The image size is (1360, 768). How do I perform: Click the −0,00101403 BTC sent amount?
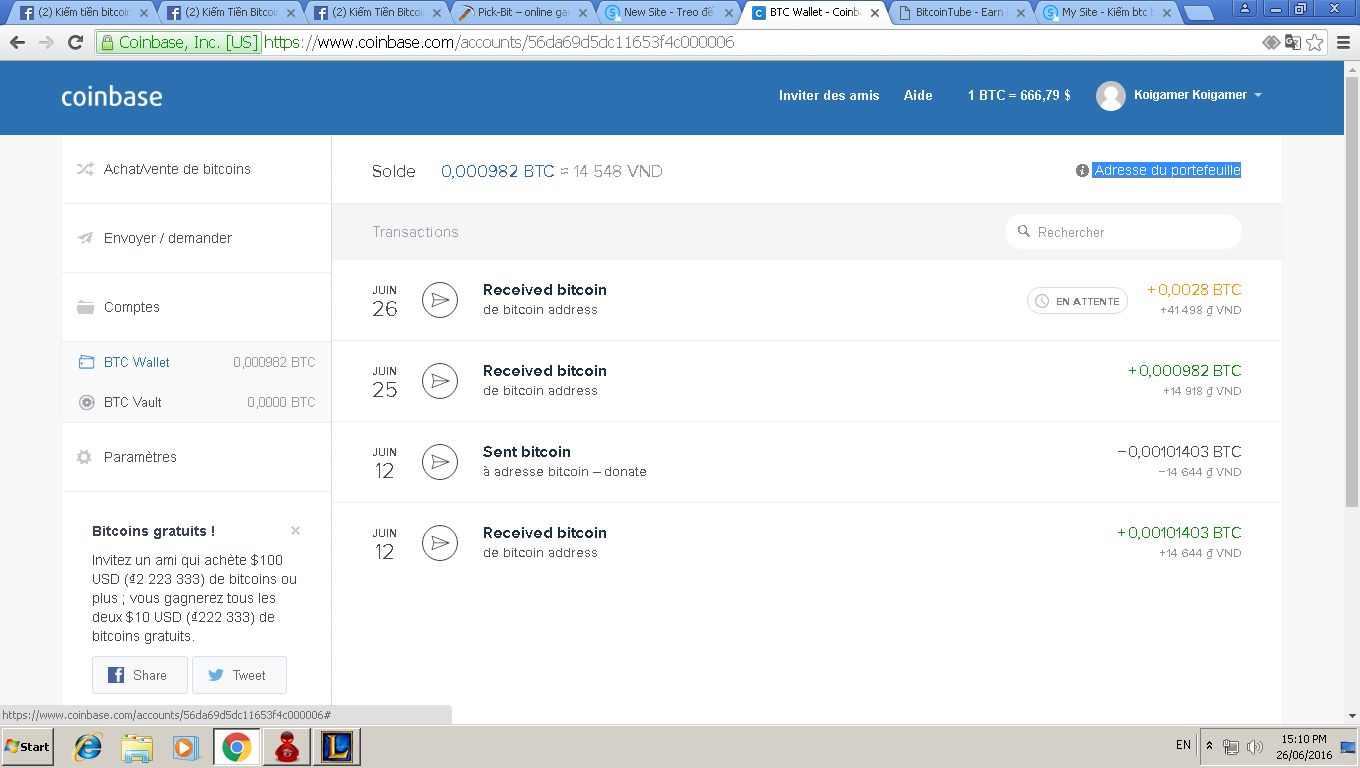click(1179, 452)
